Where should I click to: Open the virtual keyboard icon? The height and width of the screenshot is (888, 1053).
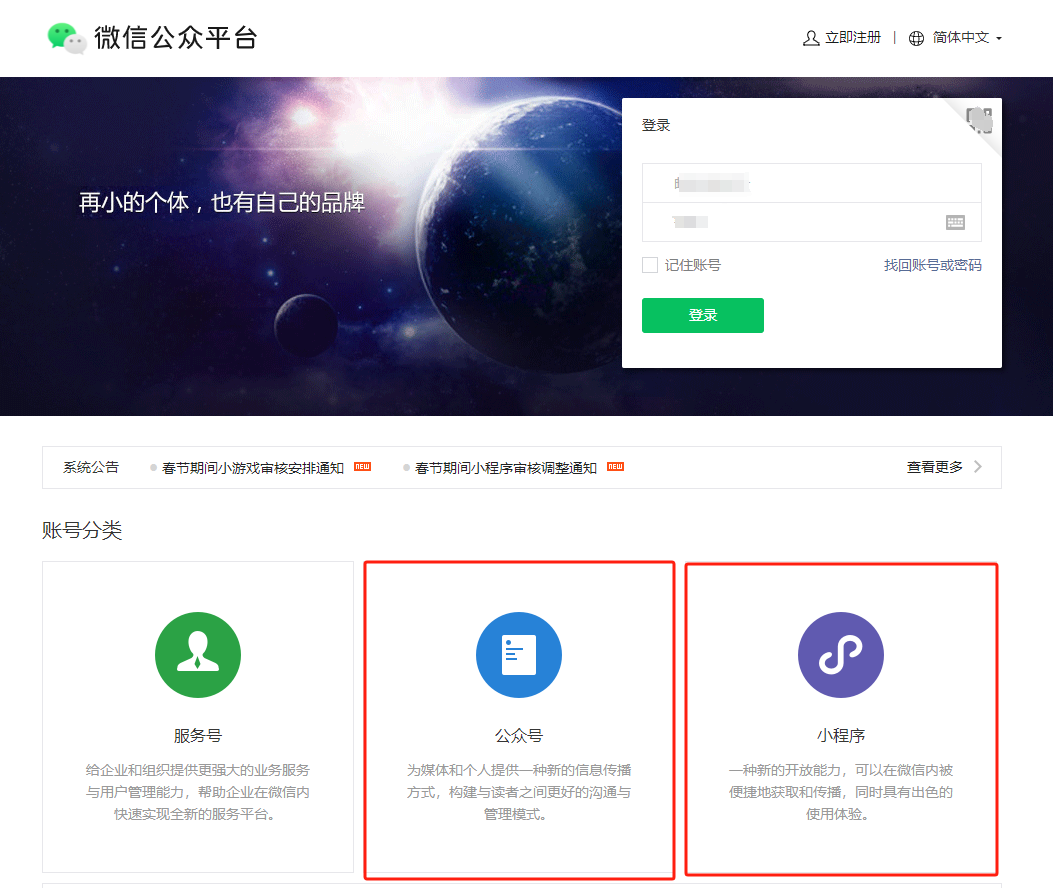pos(955,222)
